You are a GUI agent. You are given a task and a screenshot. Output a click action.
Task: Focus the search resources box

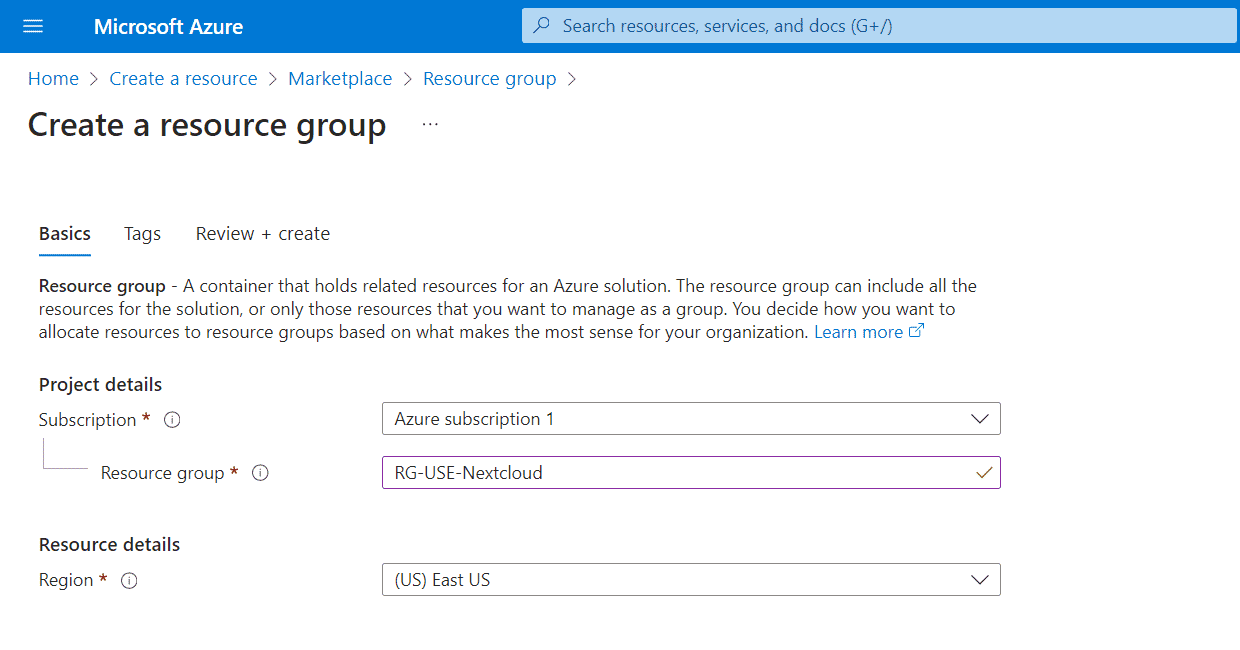879,26
